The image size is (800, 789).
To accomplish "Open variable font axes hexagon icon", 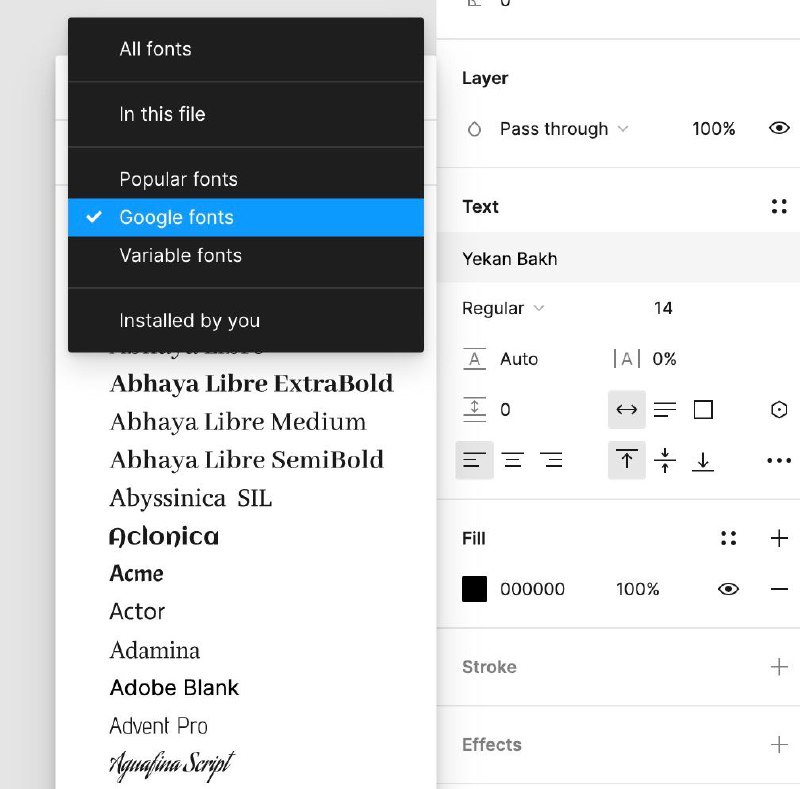I will 779,409.
